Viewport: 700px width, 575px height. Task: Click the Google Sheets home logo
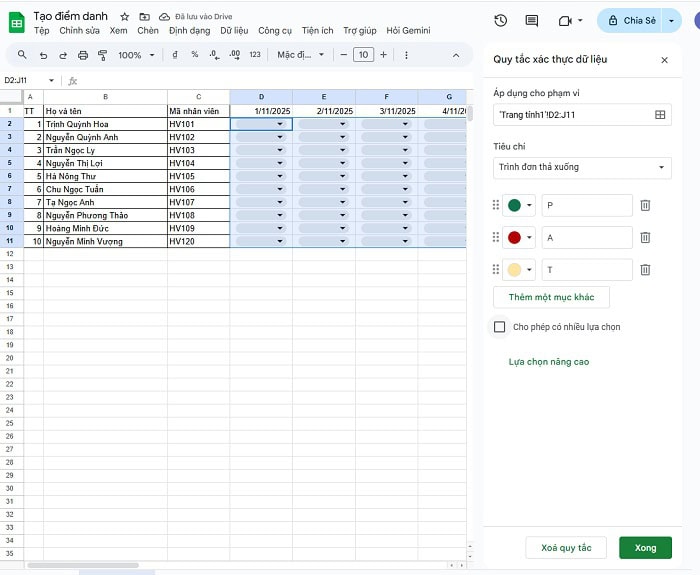[17, 23]
